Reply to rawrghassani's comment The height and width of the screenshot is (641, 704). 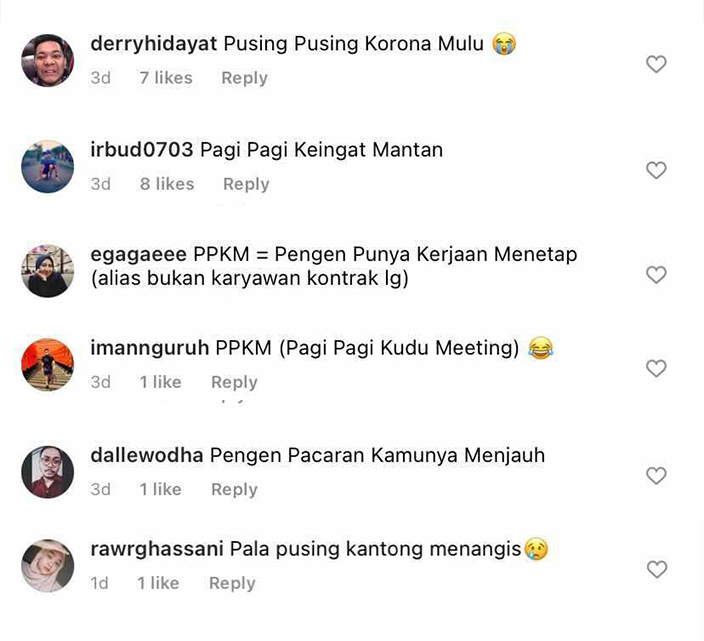point(233,583)
